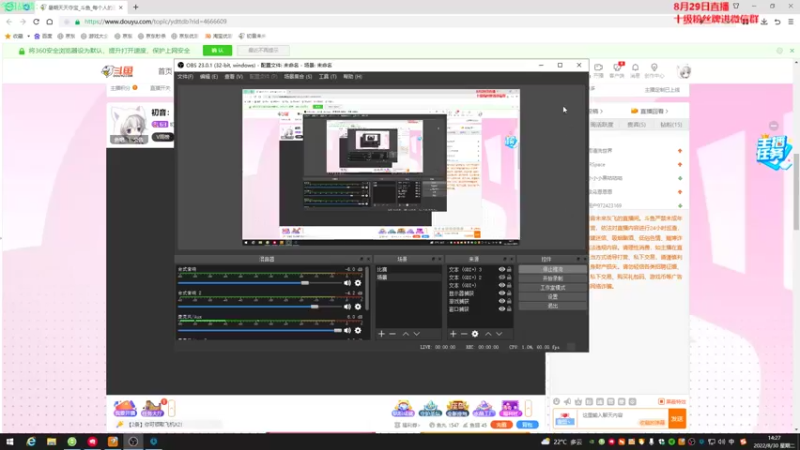This screenshot has height=450, width=800.
Task: Open a new browser tab
Action: click(136, 7)
